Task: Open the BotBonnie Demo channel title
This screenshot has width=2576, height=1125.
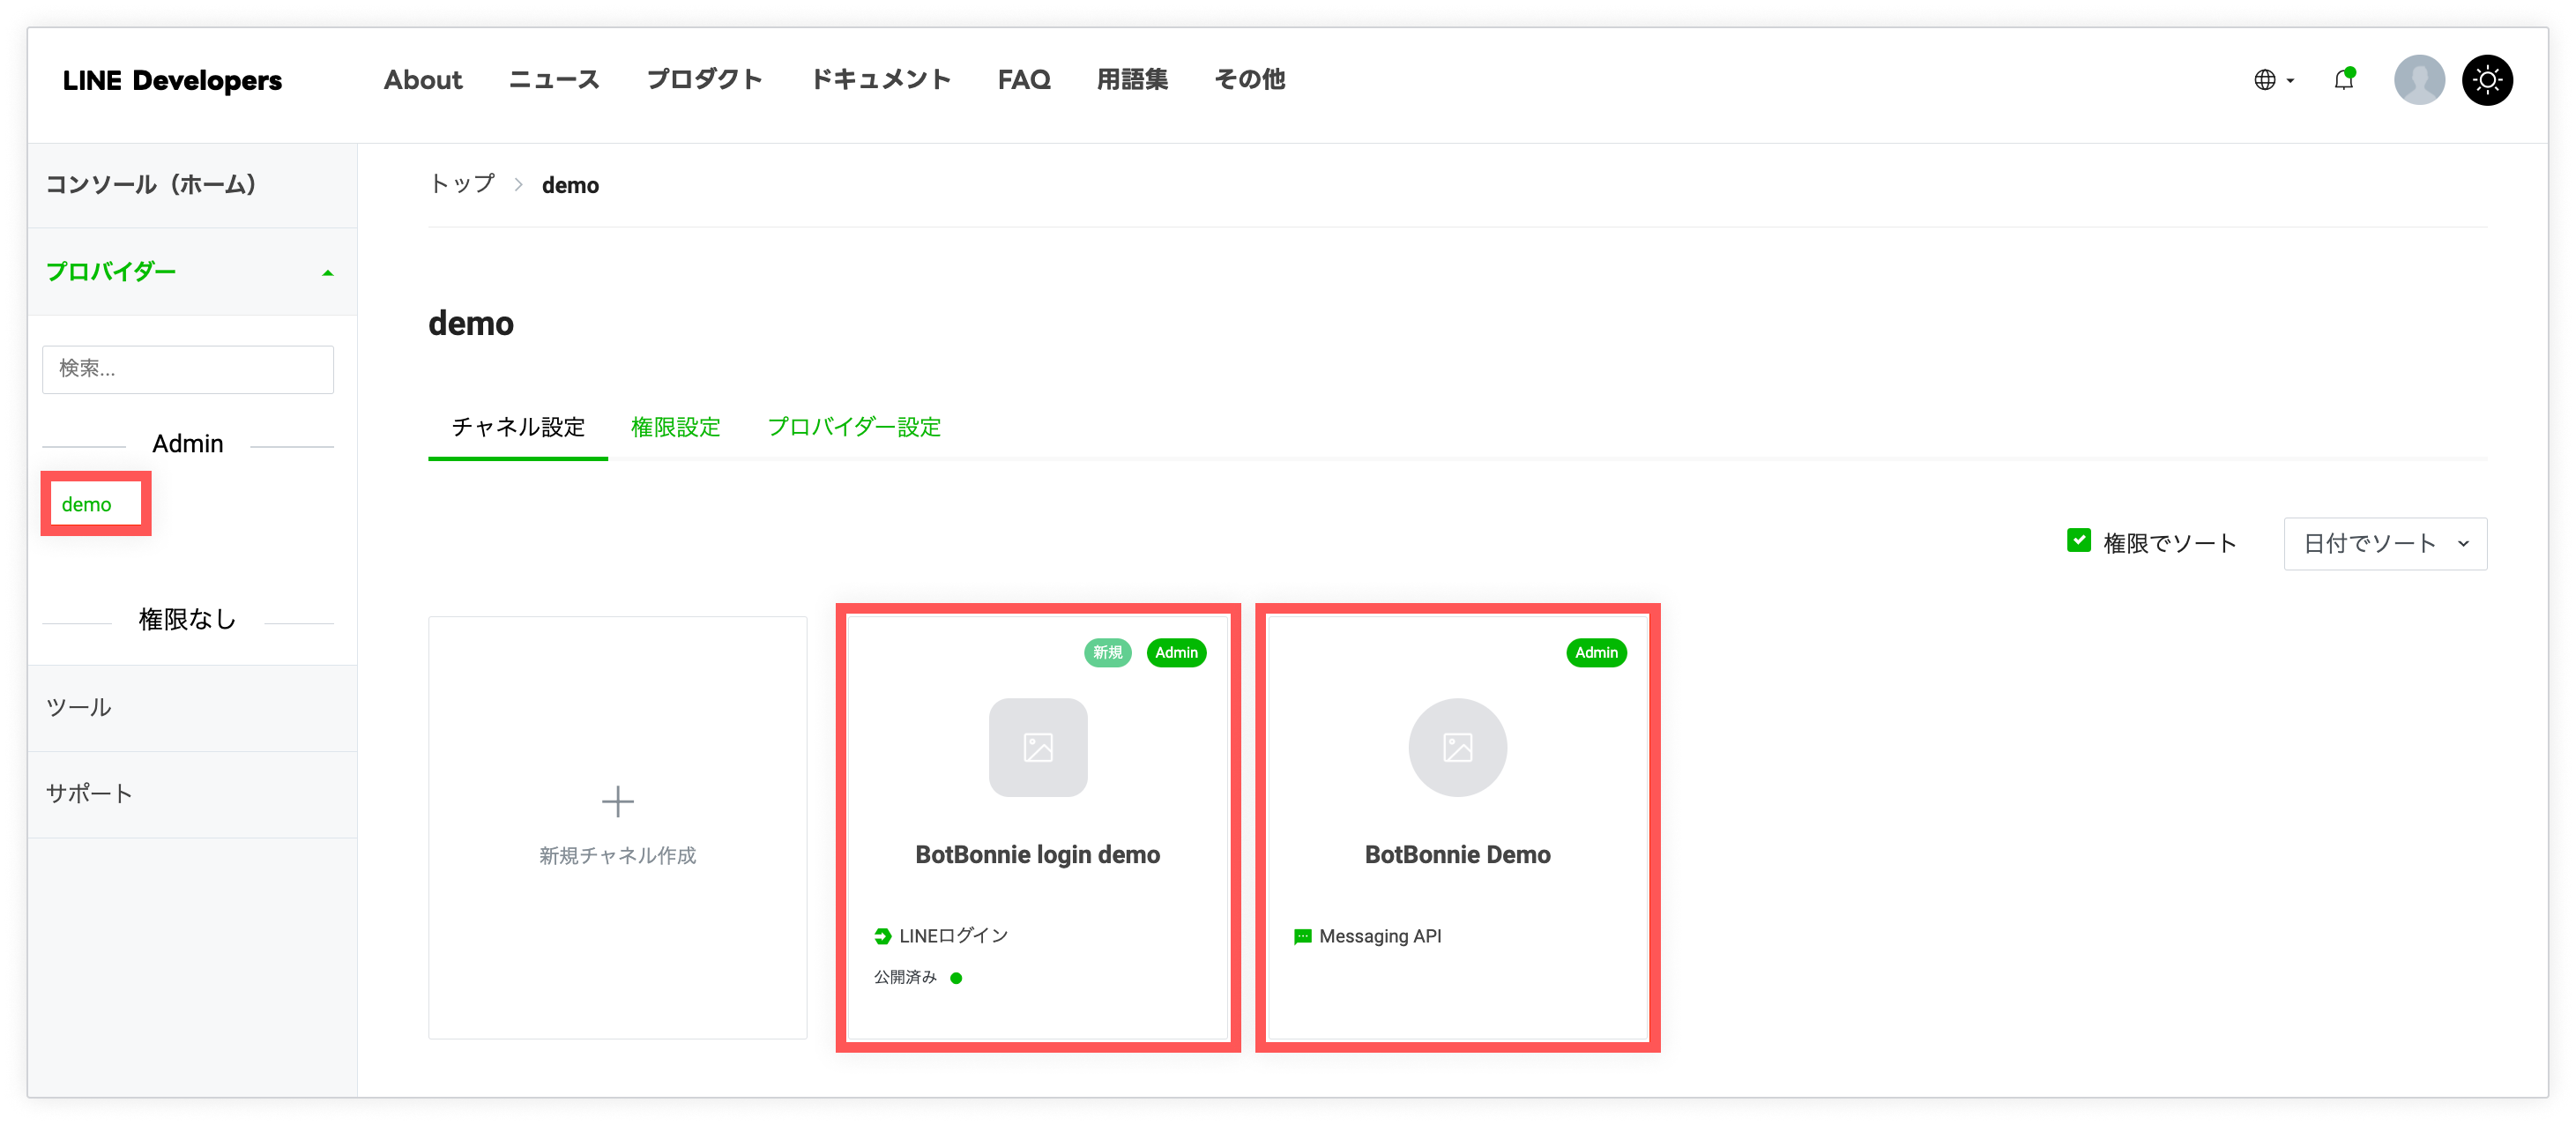Action: tap(1457, 855)
